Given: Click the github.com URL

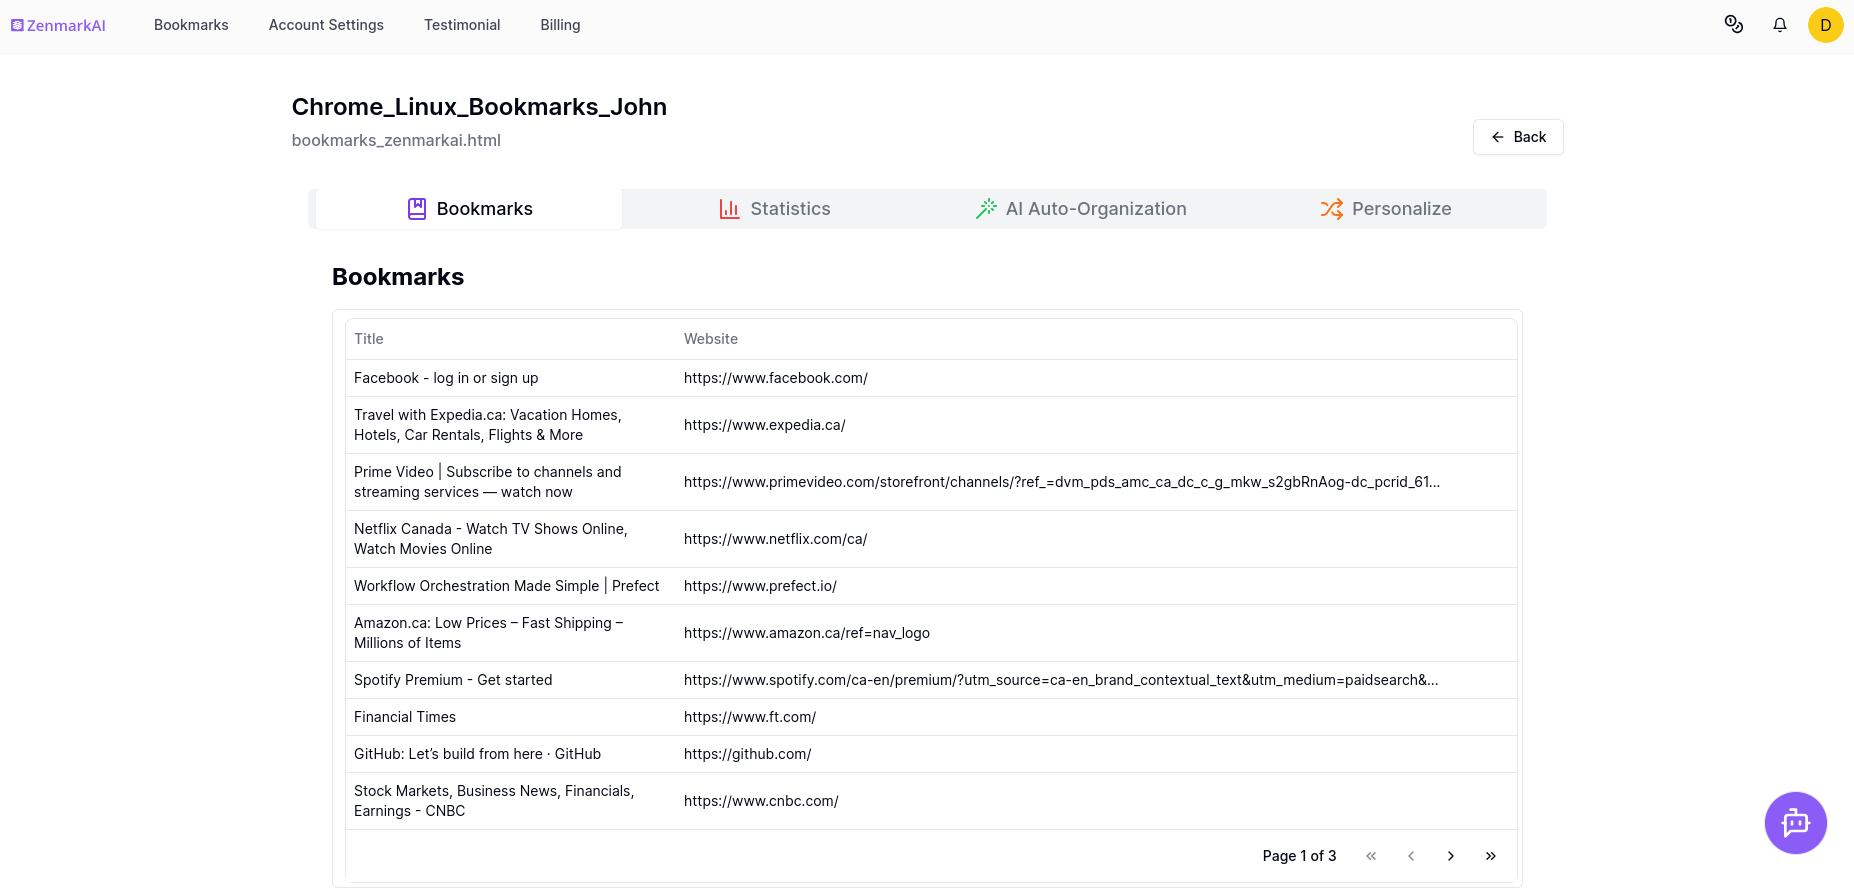Looking at the screenshot, I should [x=748, y=754].
